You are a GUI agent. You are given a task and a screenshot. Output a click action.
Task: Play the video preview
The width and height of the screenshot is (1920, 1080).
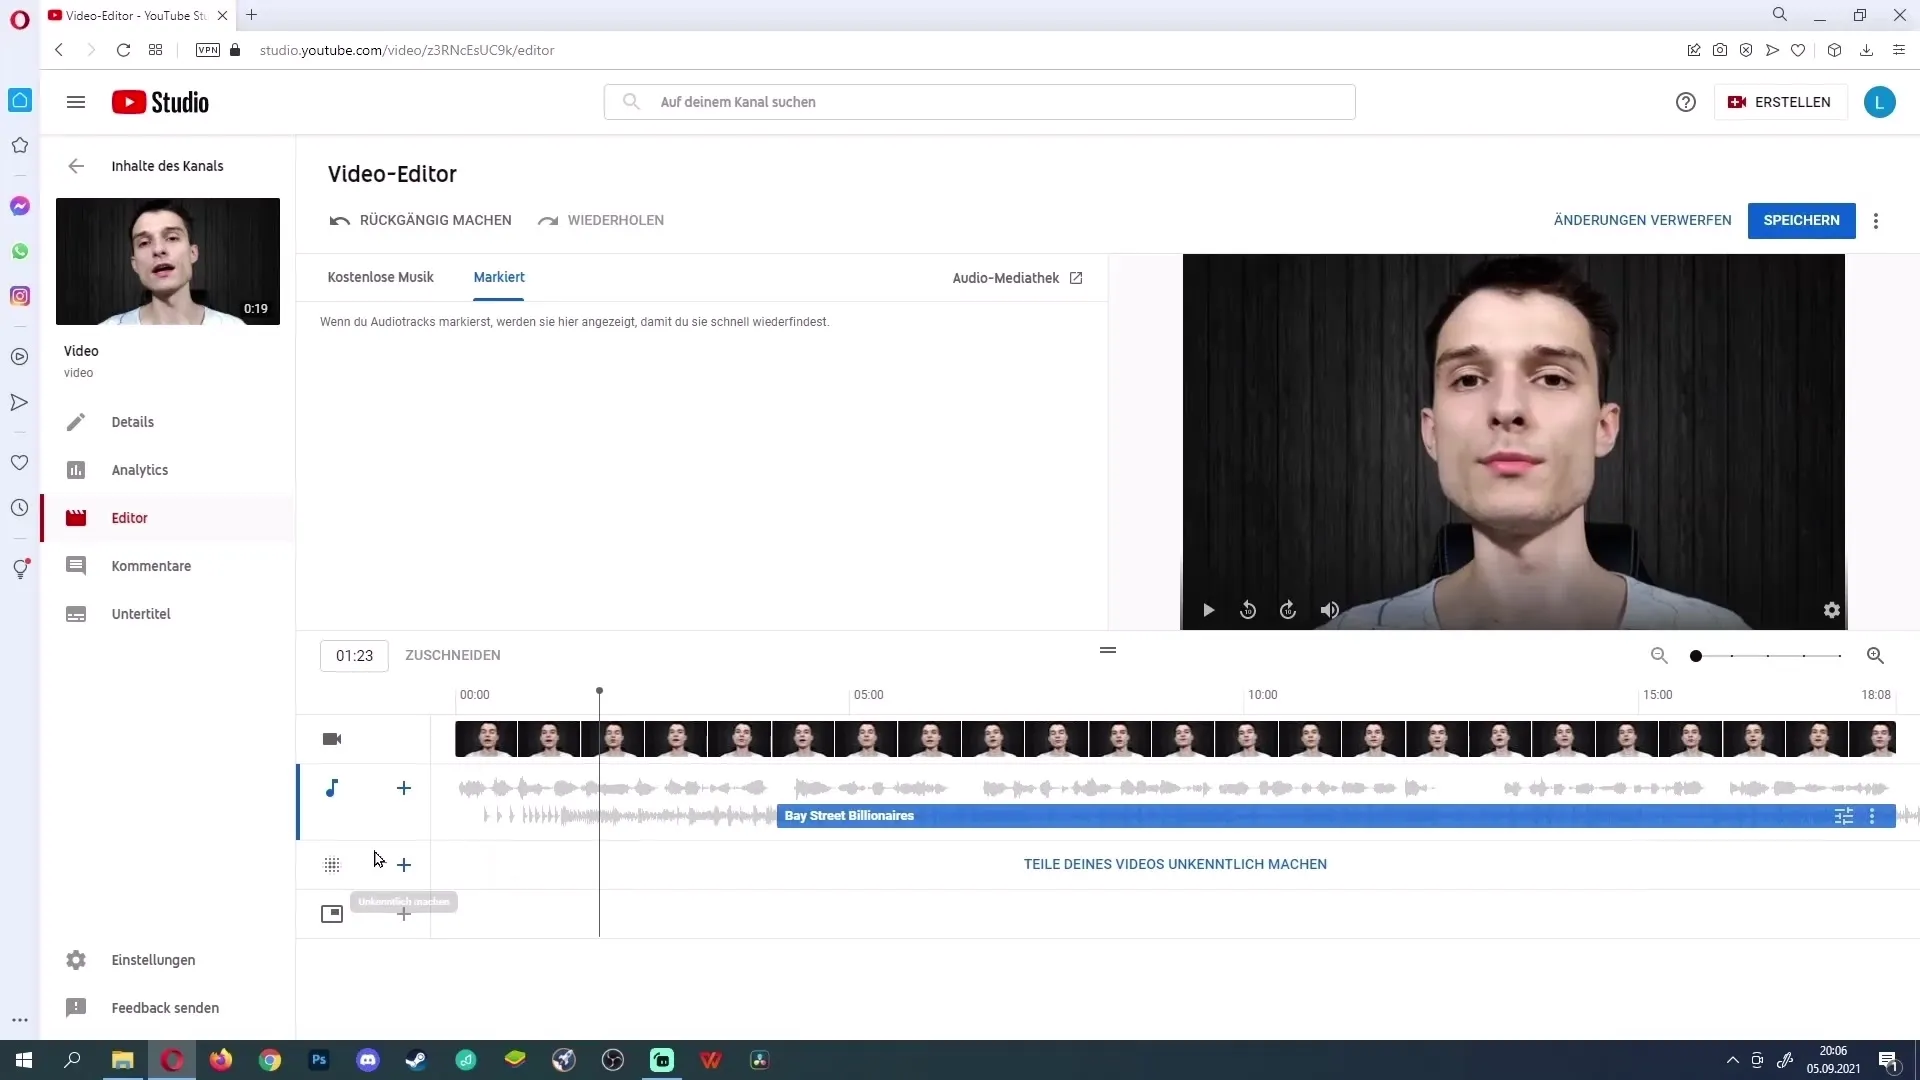tap(1208, 610)
